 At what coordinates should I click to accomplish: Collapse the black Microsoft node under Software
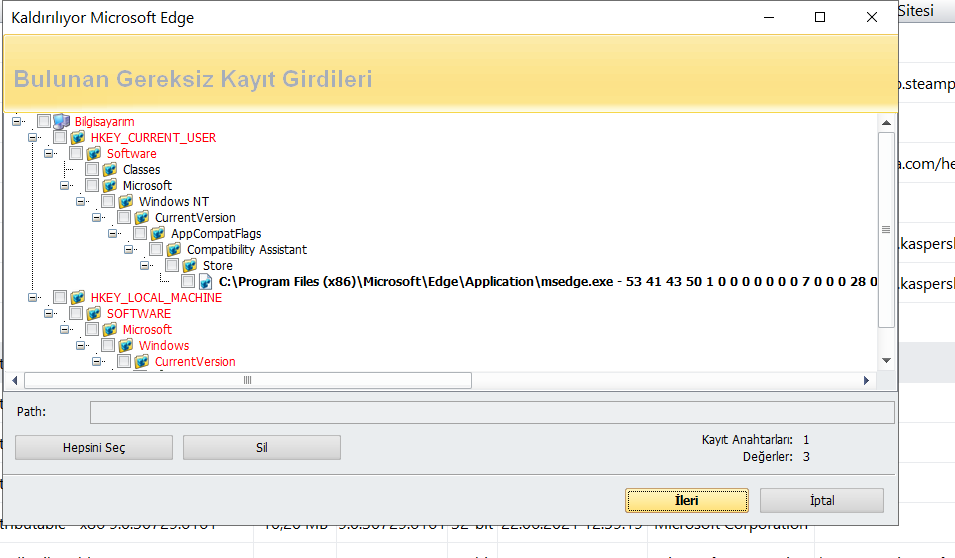coord(65,185)
